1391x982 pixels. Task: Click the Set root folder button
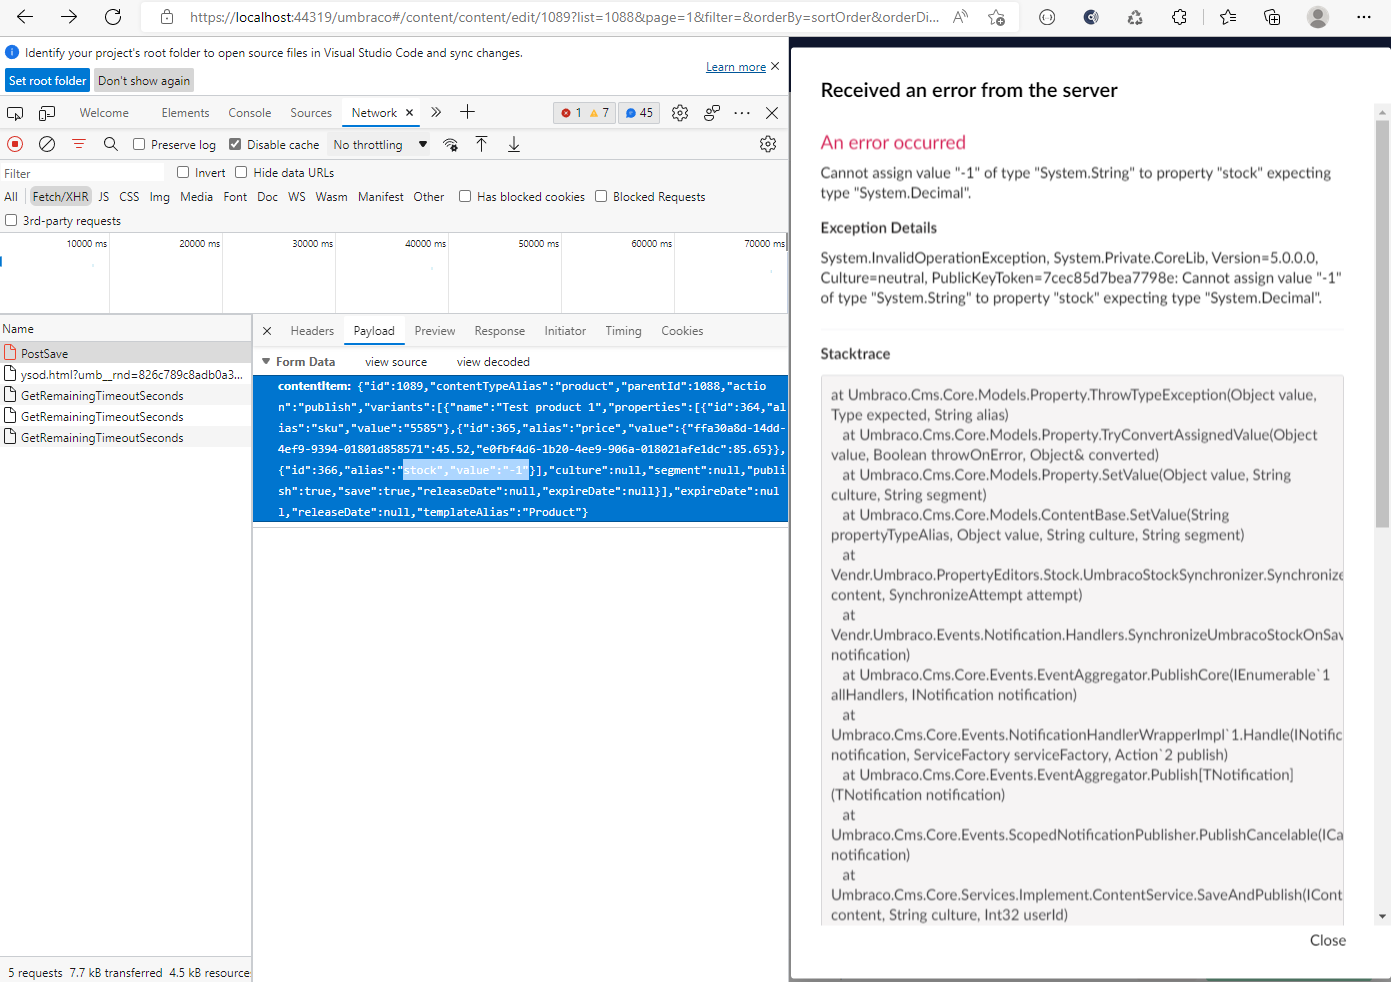[48, 81]
